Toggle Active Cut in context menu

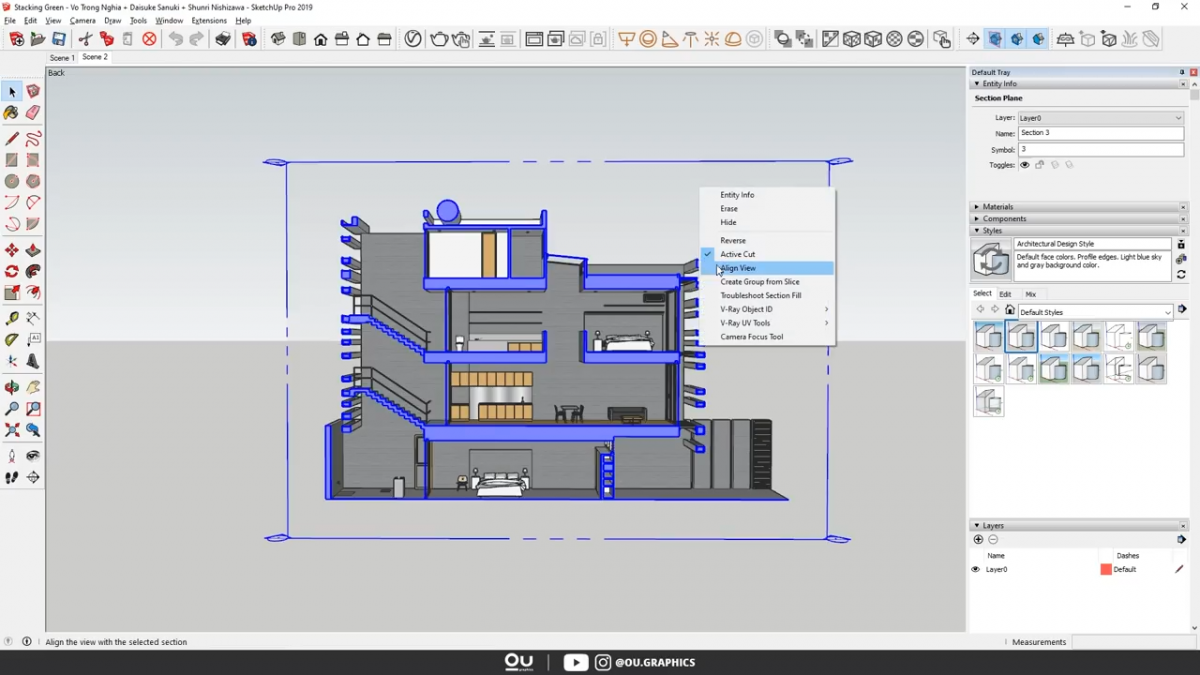tap(738, 254)
